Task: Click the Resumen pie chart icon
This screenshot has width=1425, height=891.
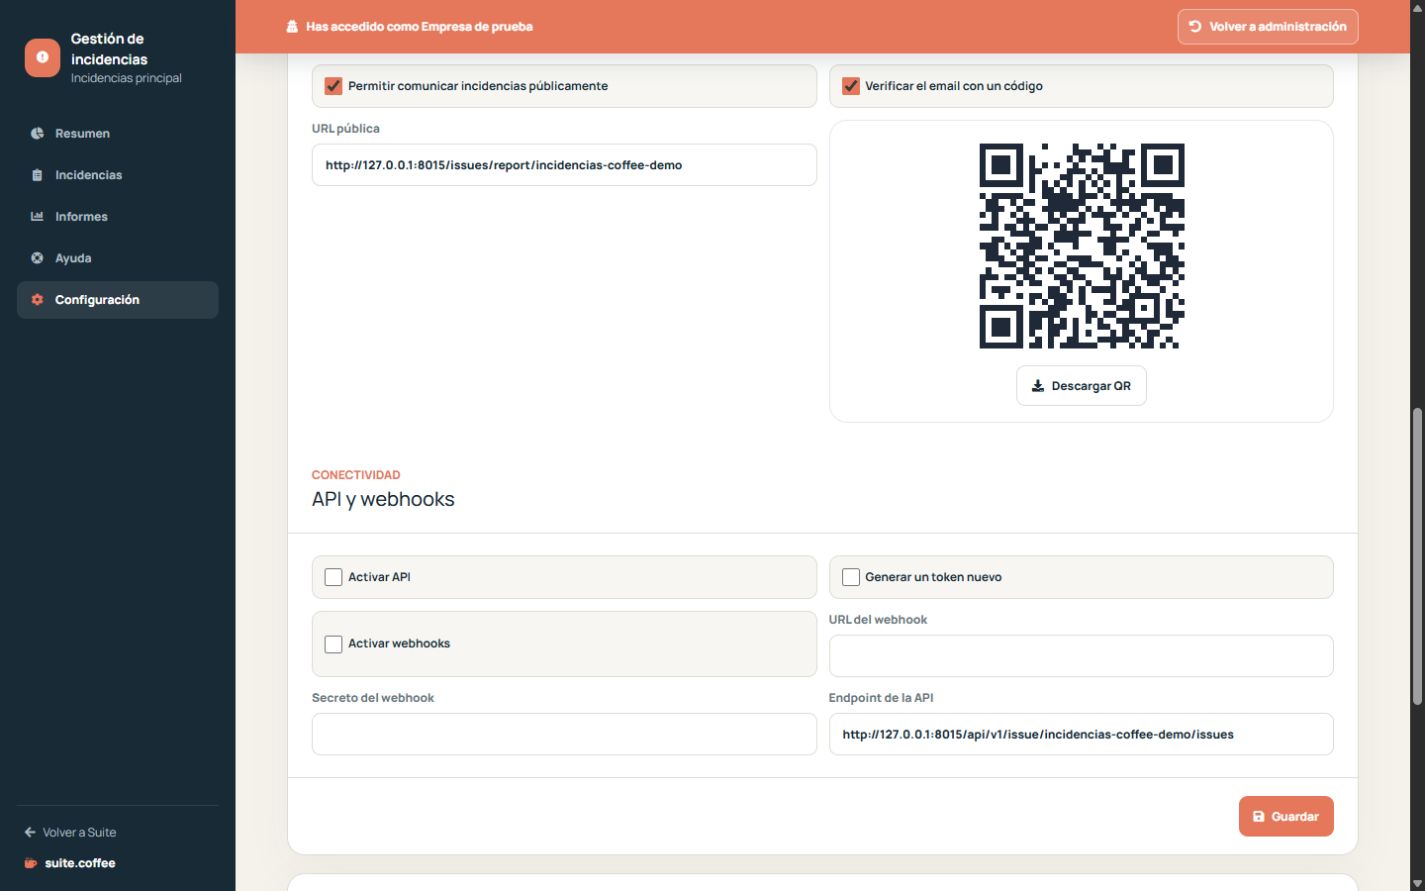Action: tap(37, 133)
